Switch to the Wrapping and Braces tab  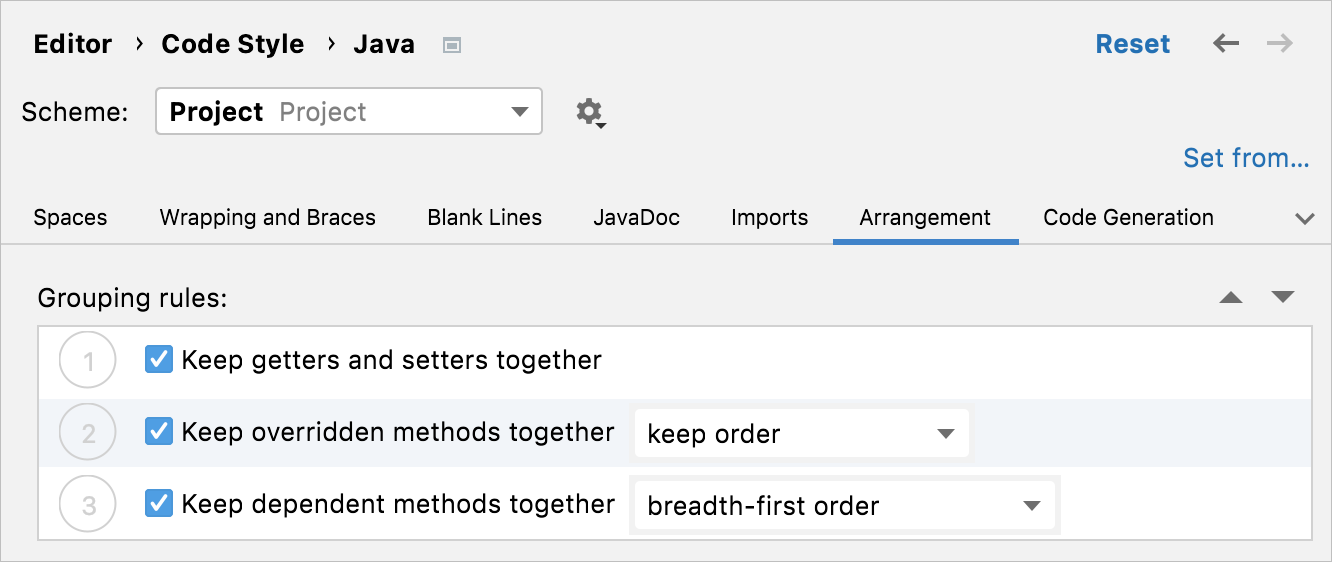click(x=268, y=218)
